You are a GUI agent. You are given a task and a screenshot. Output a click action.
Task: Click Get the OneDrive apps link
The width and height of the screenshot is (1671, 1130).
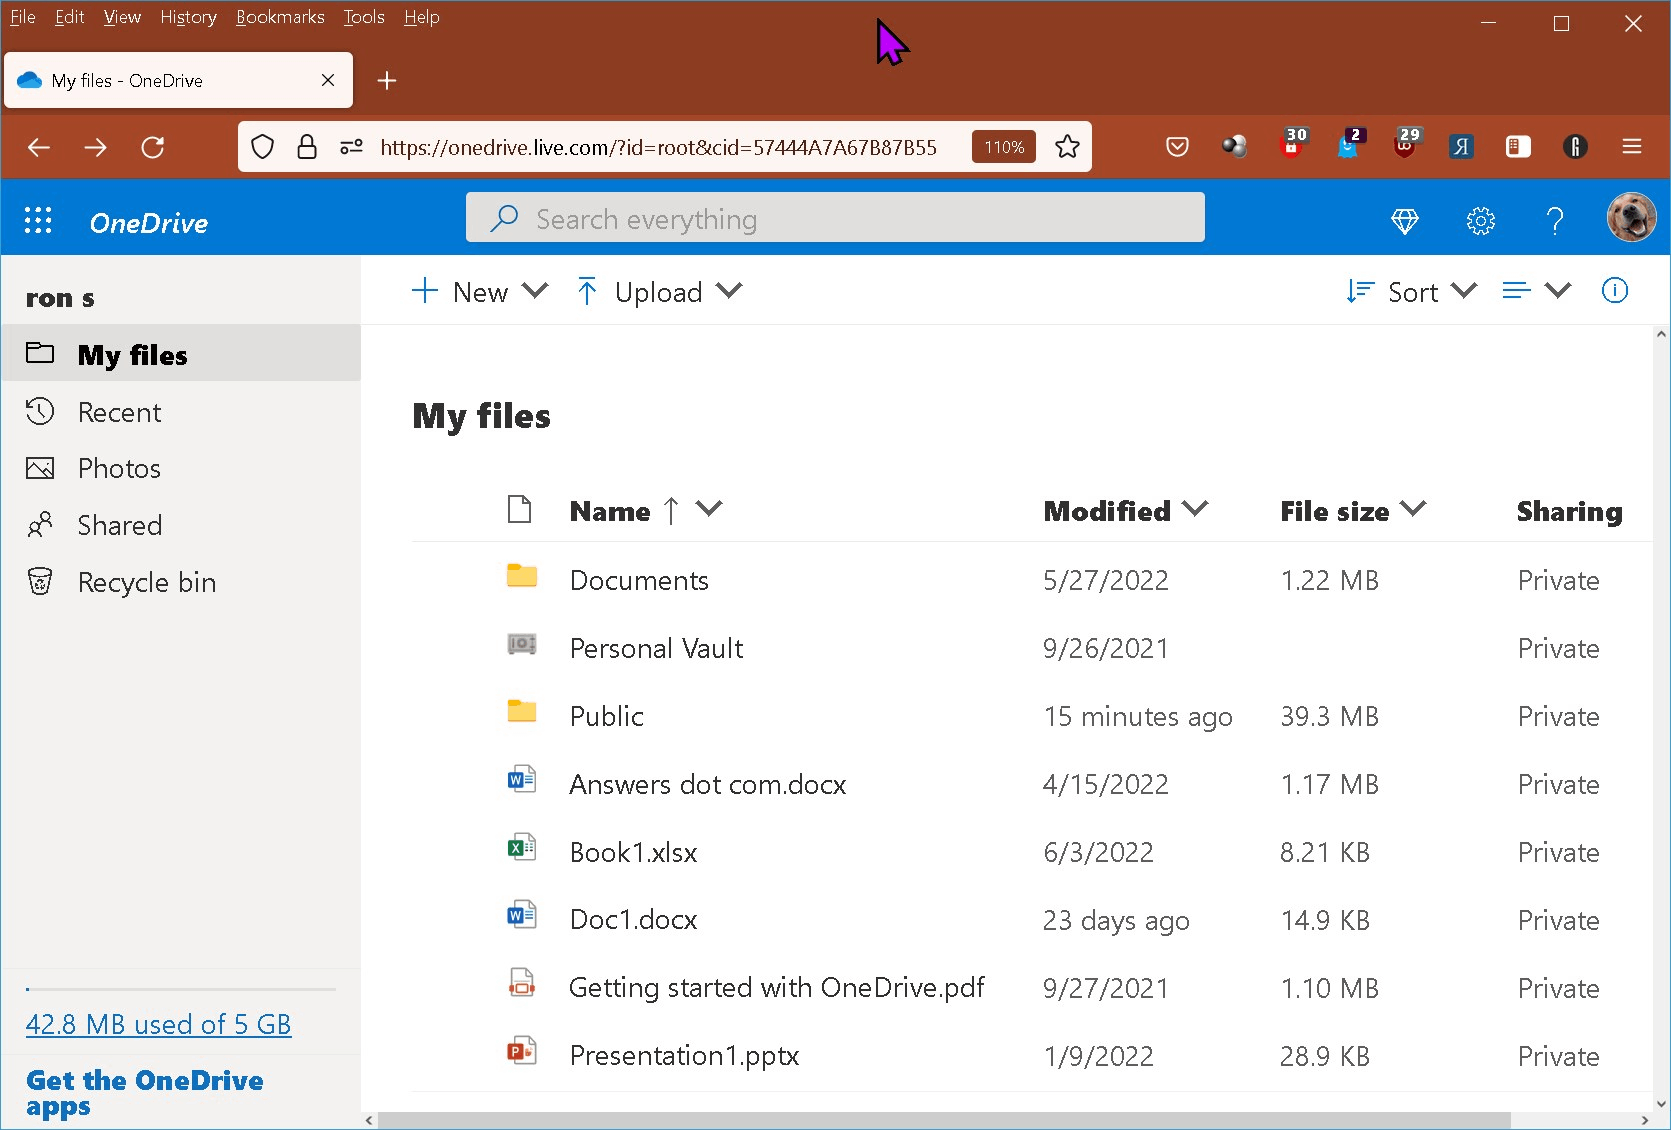[x=144, y=1093]
